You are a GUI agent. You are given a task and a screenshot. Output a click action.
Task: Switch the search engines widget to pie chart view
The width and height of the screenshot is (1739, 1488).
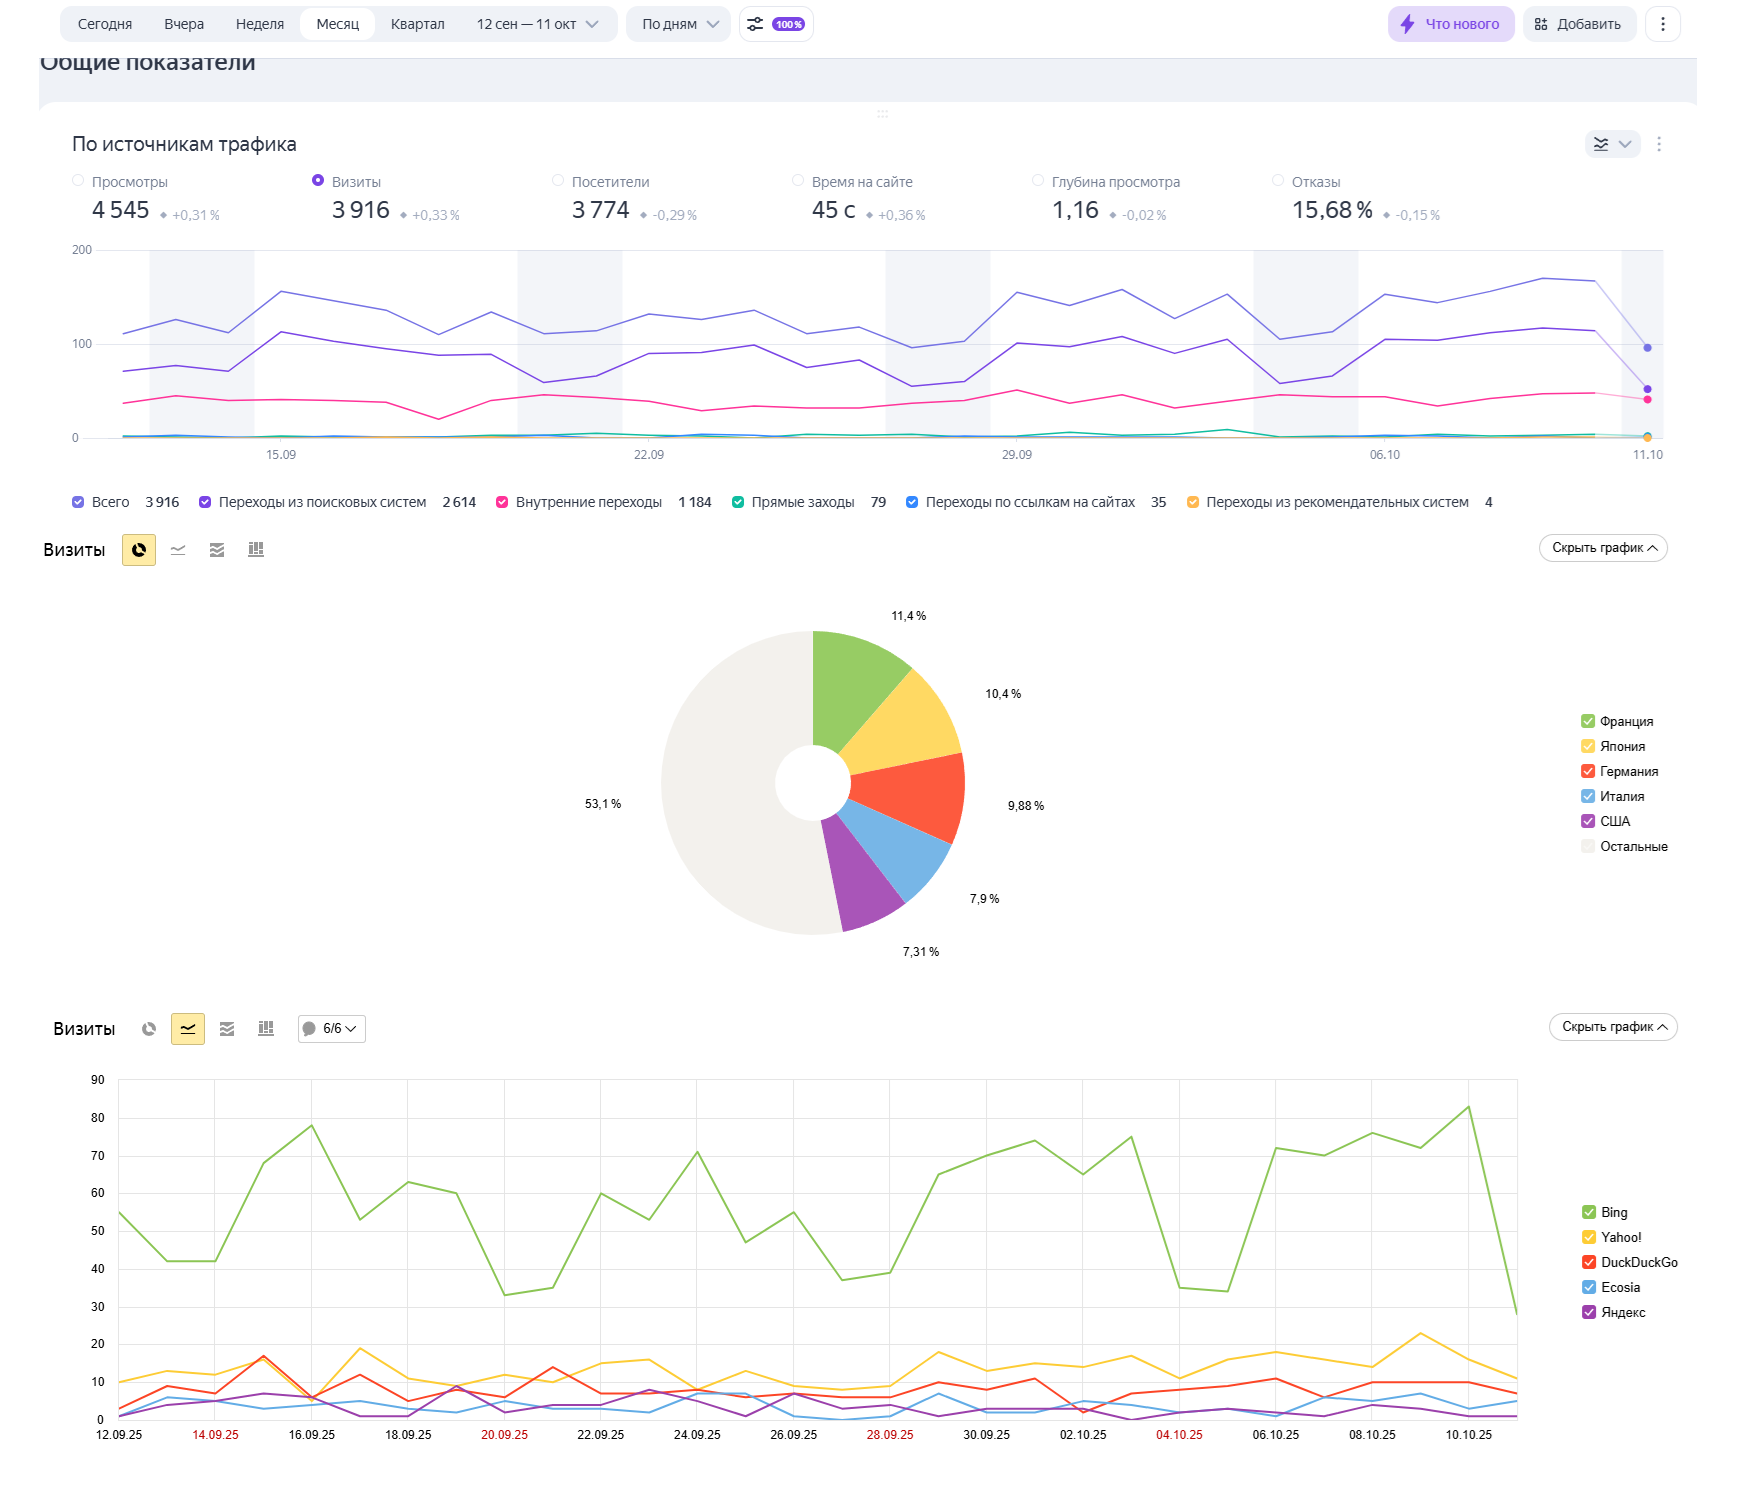click(x=149, y=1029)
